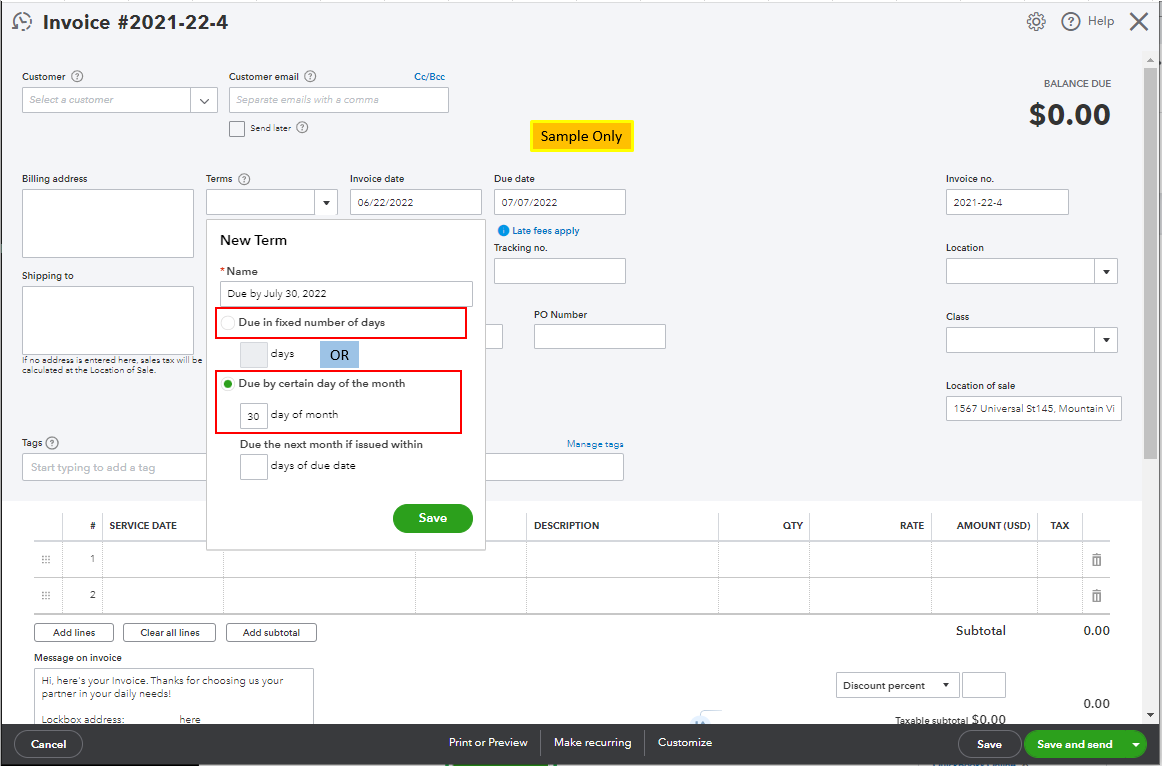Click the Invoice date field
The image size is (1162, 766).
[x=415, y=202]
